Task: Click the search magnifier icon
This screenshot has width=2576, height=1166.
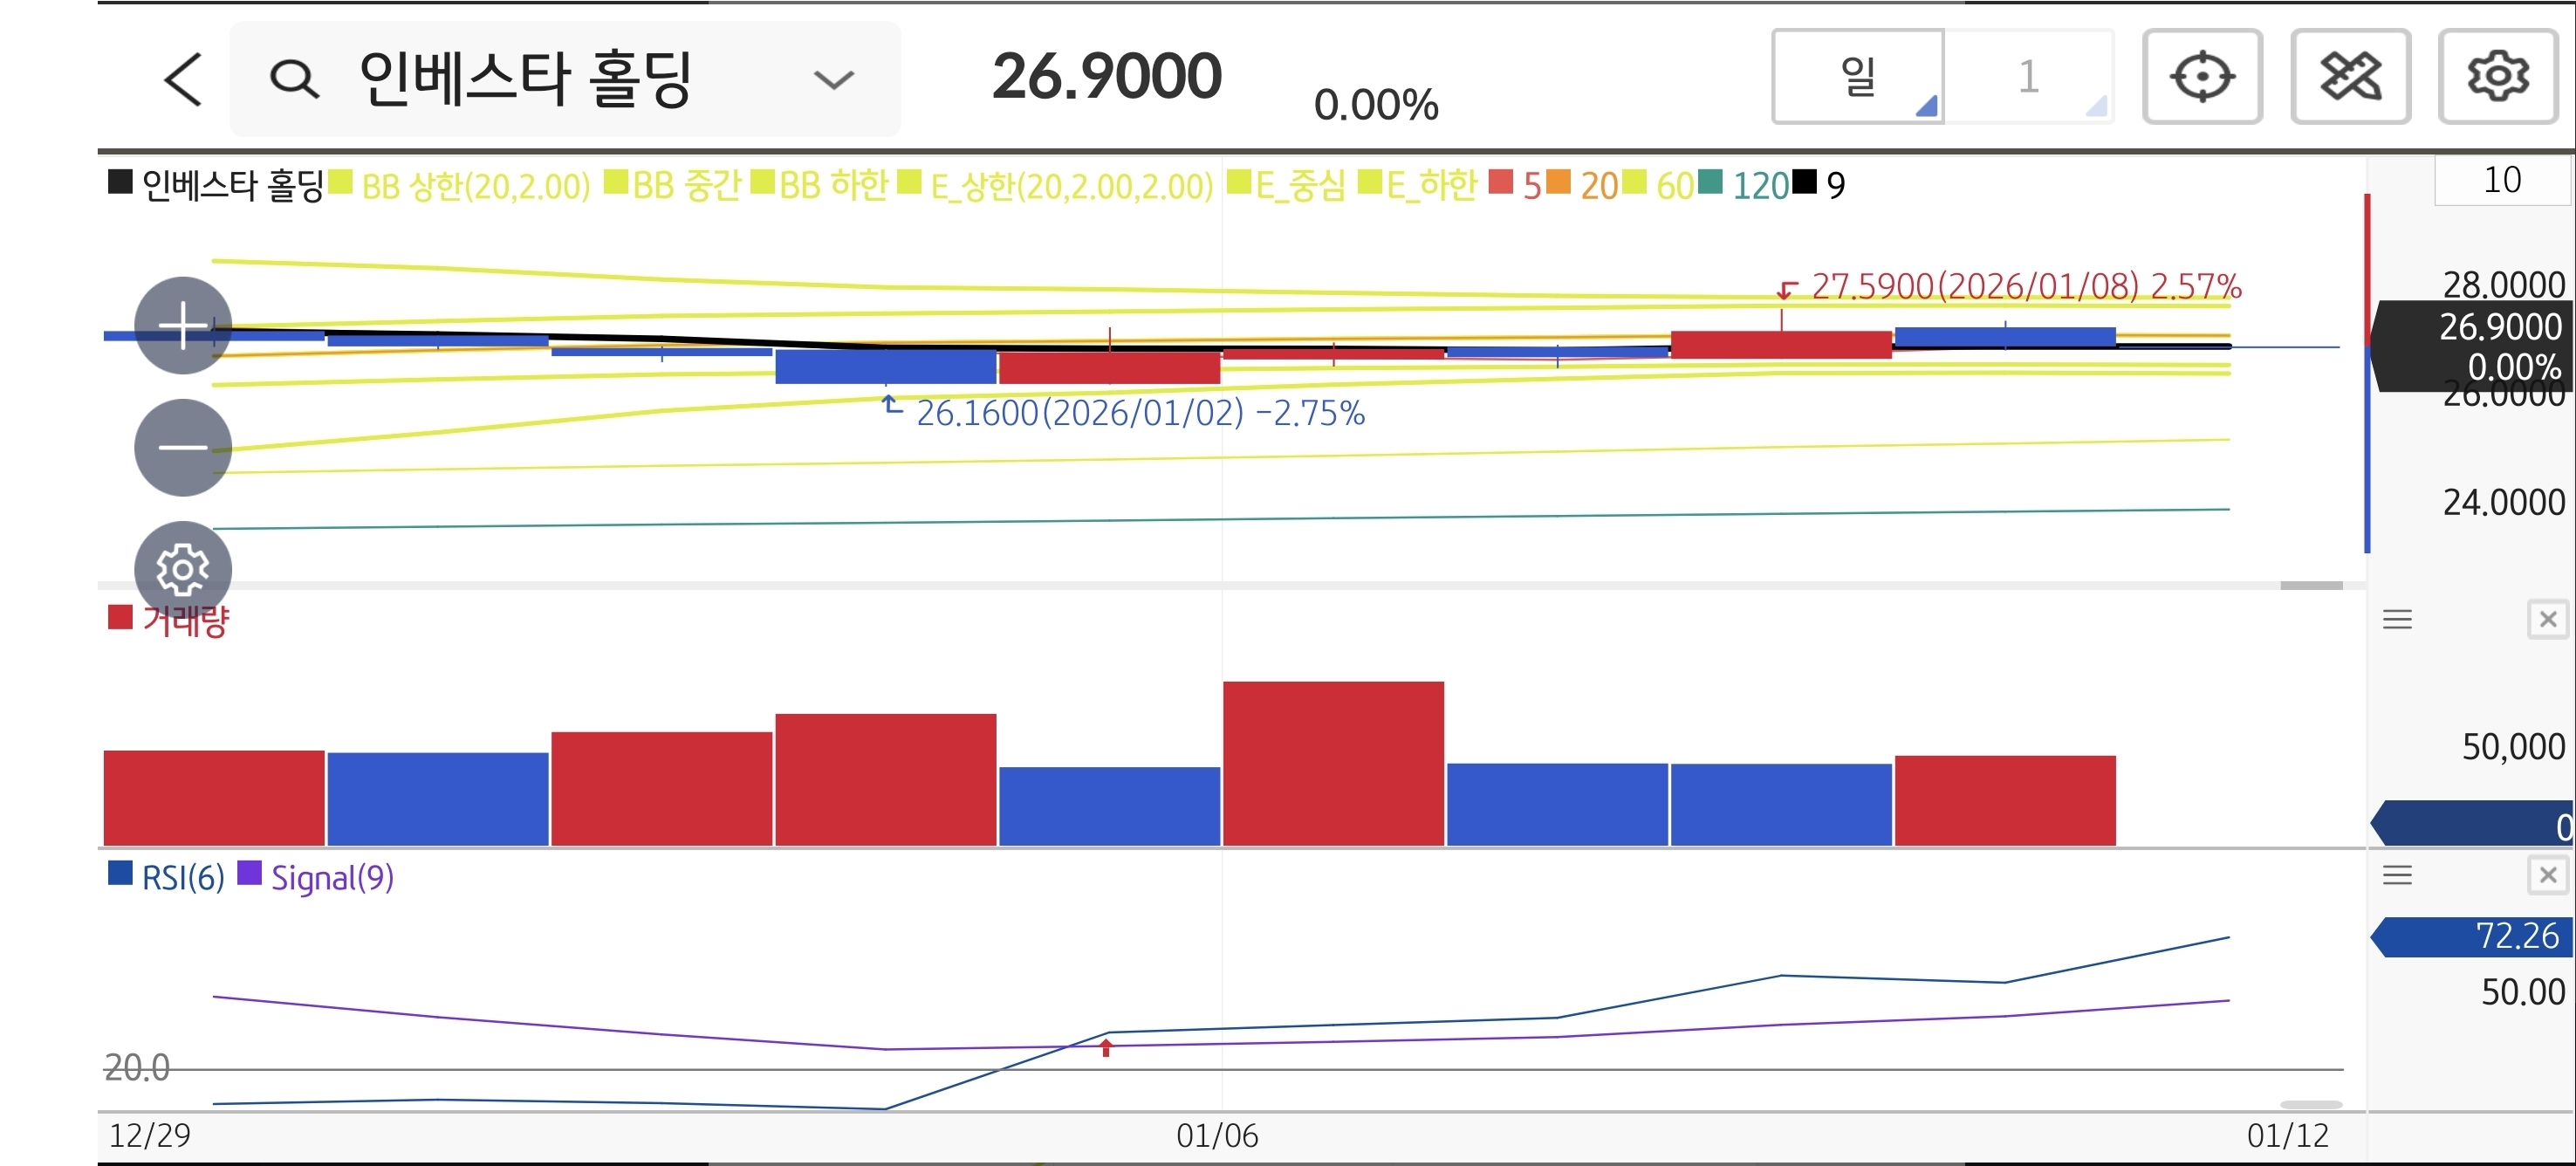Action: [x=294, y=79]
